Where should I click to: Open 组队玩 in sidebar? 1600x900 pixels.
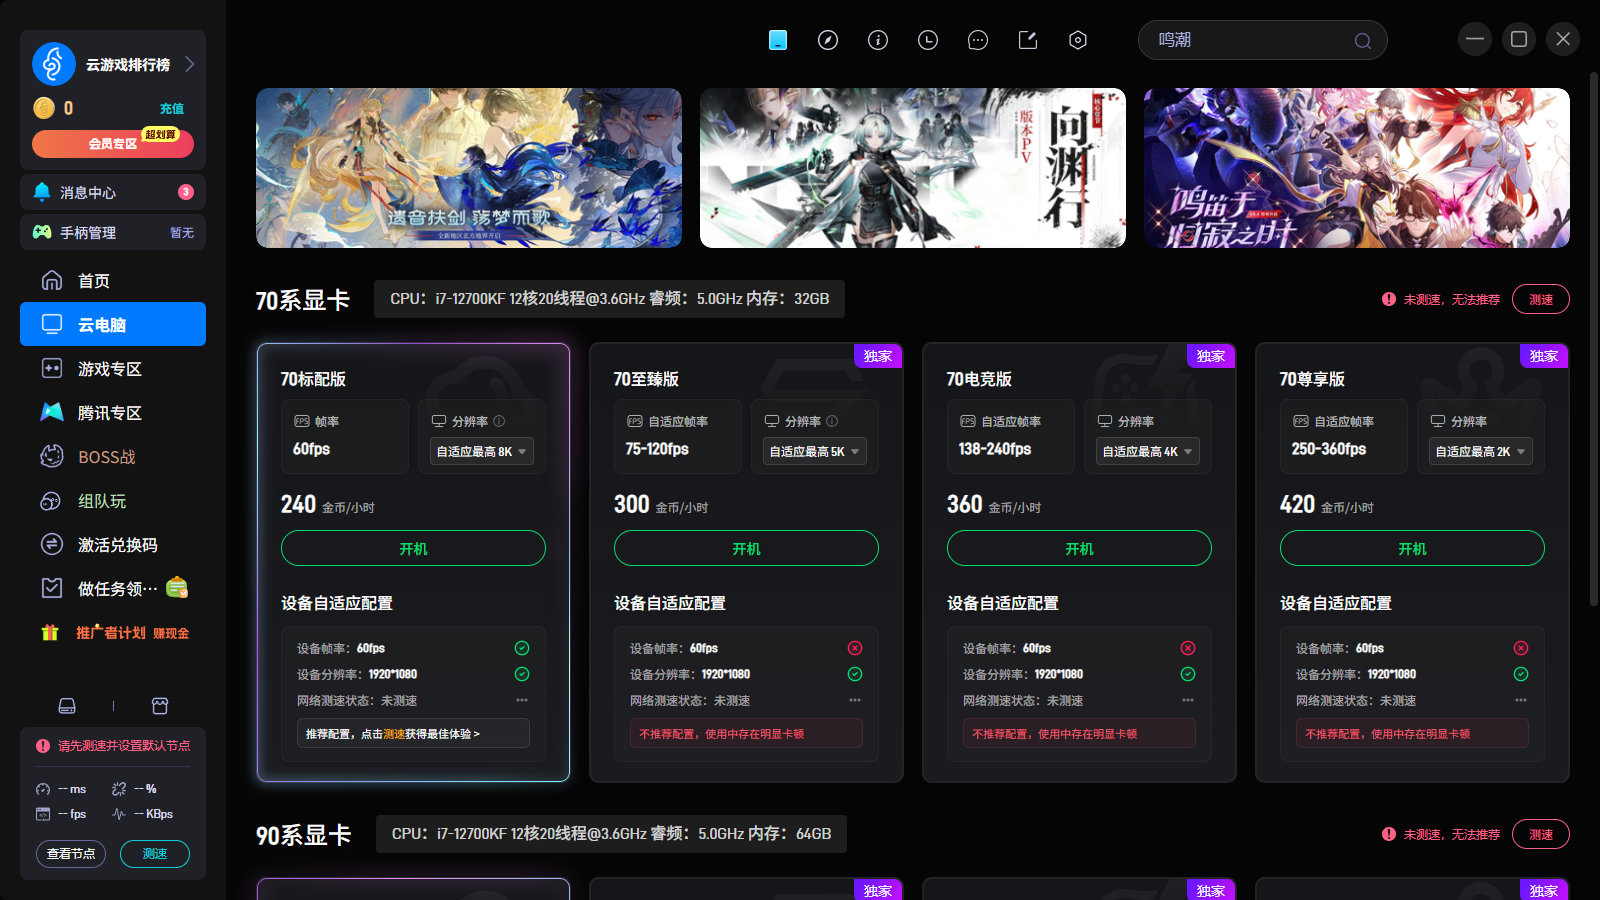tap(113, 501)
